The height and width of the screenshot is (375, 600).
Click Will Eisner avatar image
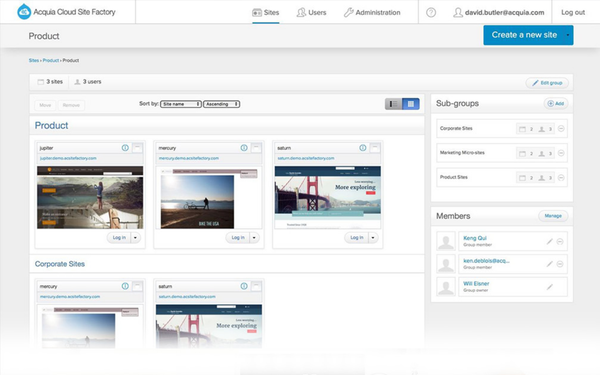(446, 287)
